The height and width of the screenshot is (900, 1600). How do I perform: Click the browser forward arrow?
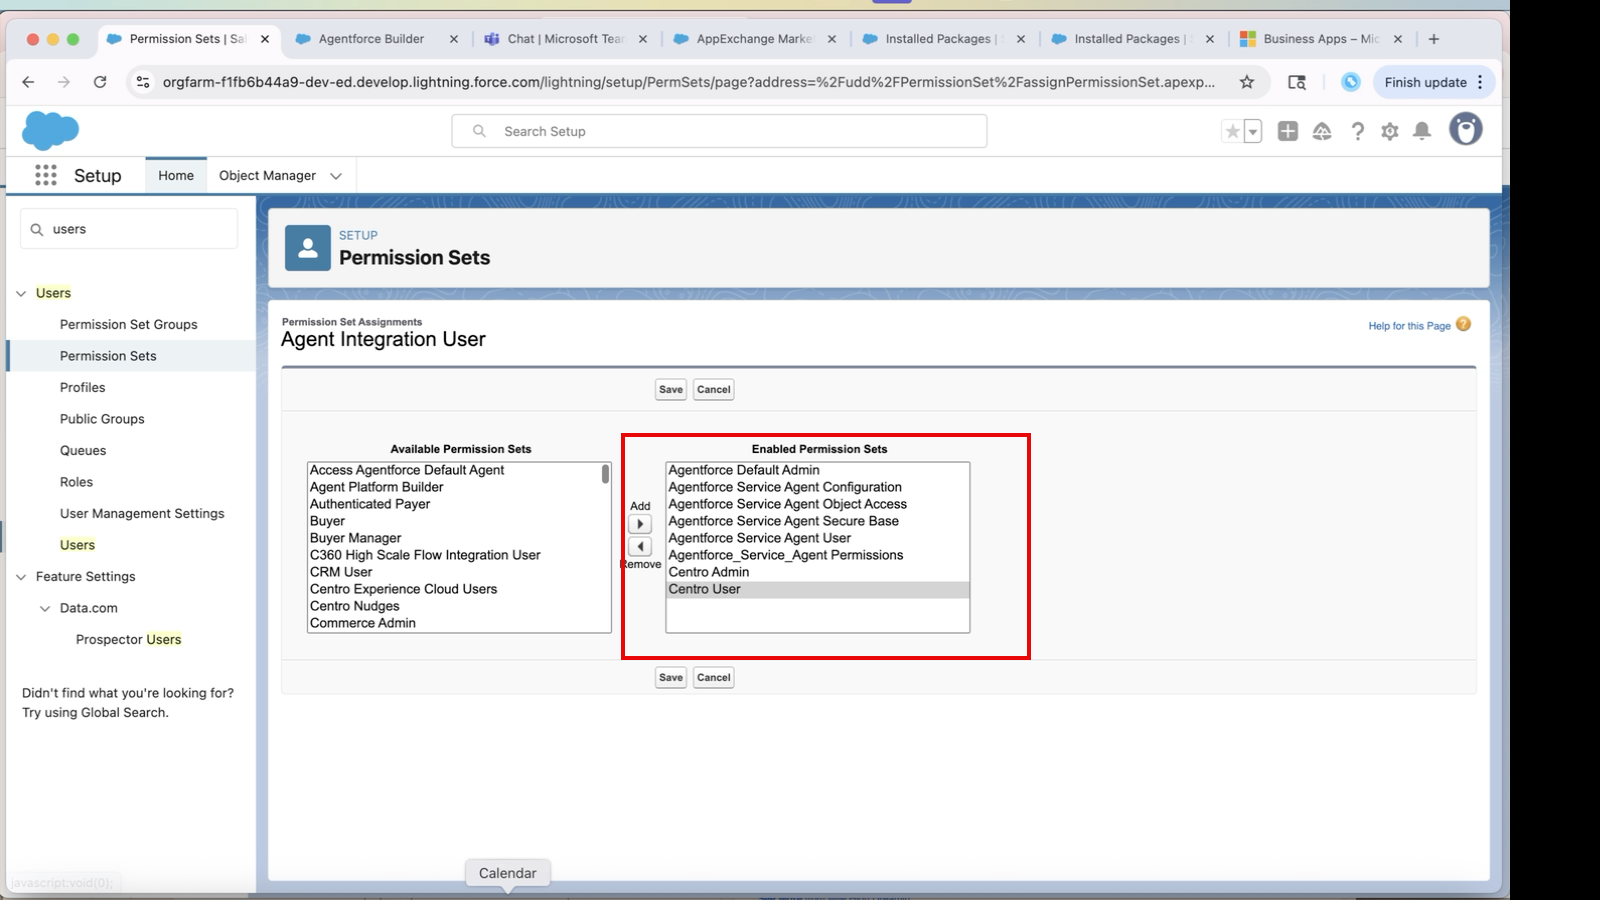click(64, 82)
